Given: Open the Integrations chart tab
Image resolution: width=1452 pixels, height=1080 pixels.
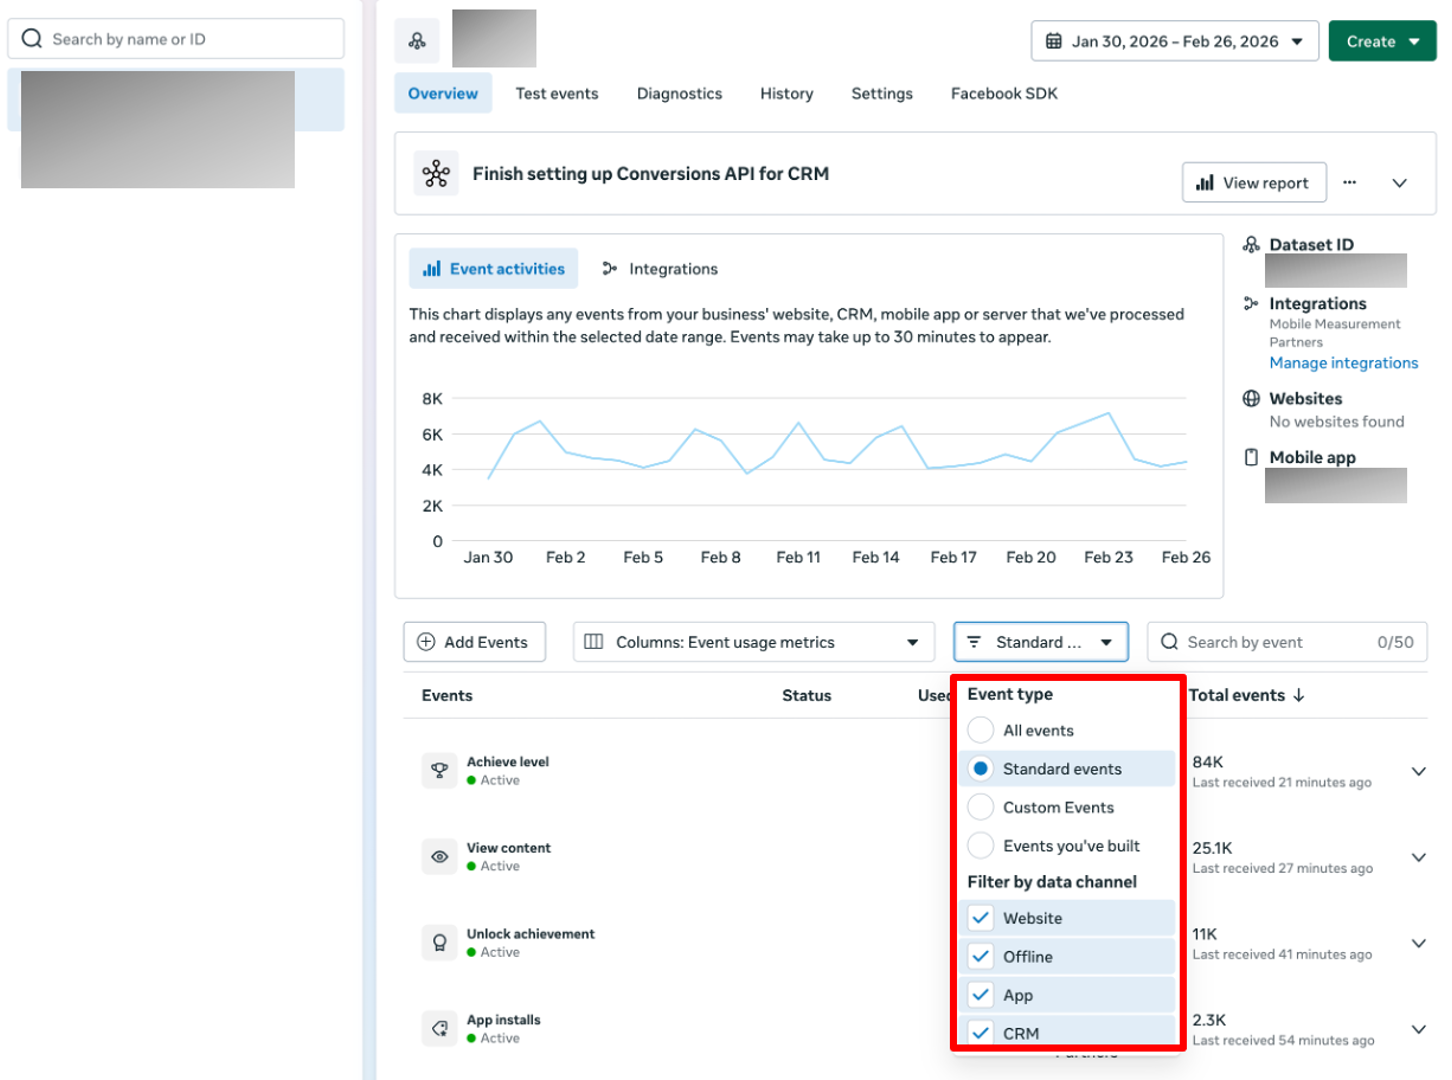Looking at the screenshot, I should pyautogui.click(x=660, y=269).
